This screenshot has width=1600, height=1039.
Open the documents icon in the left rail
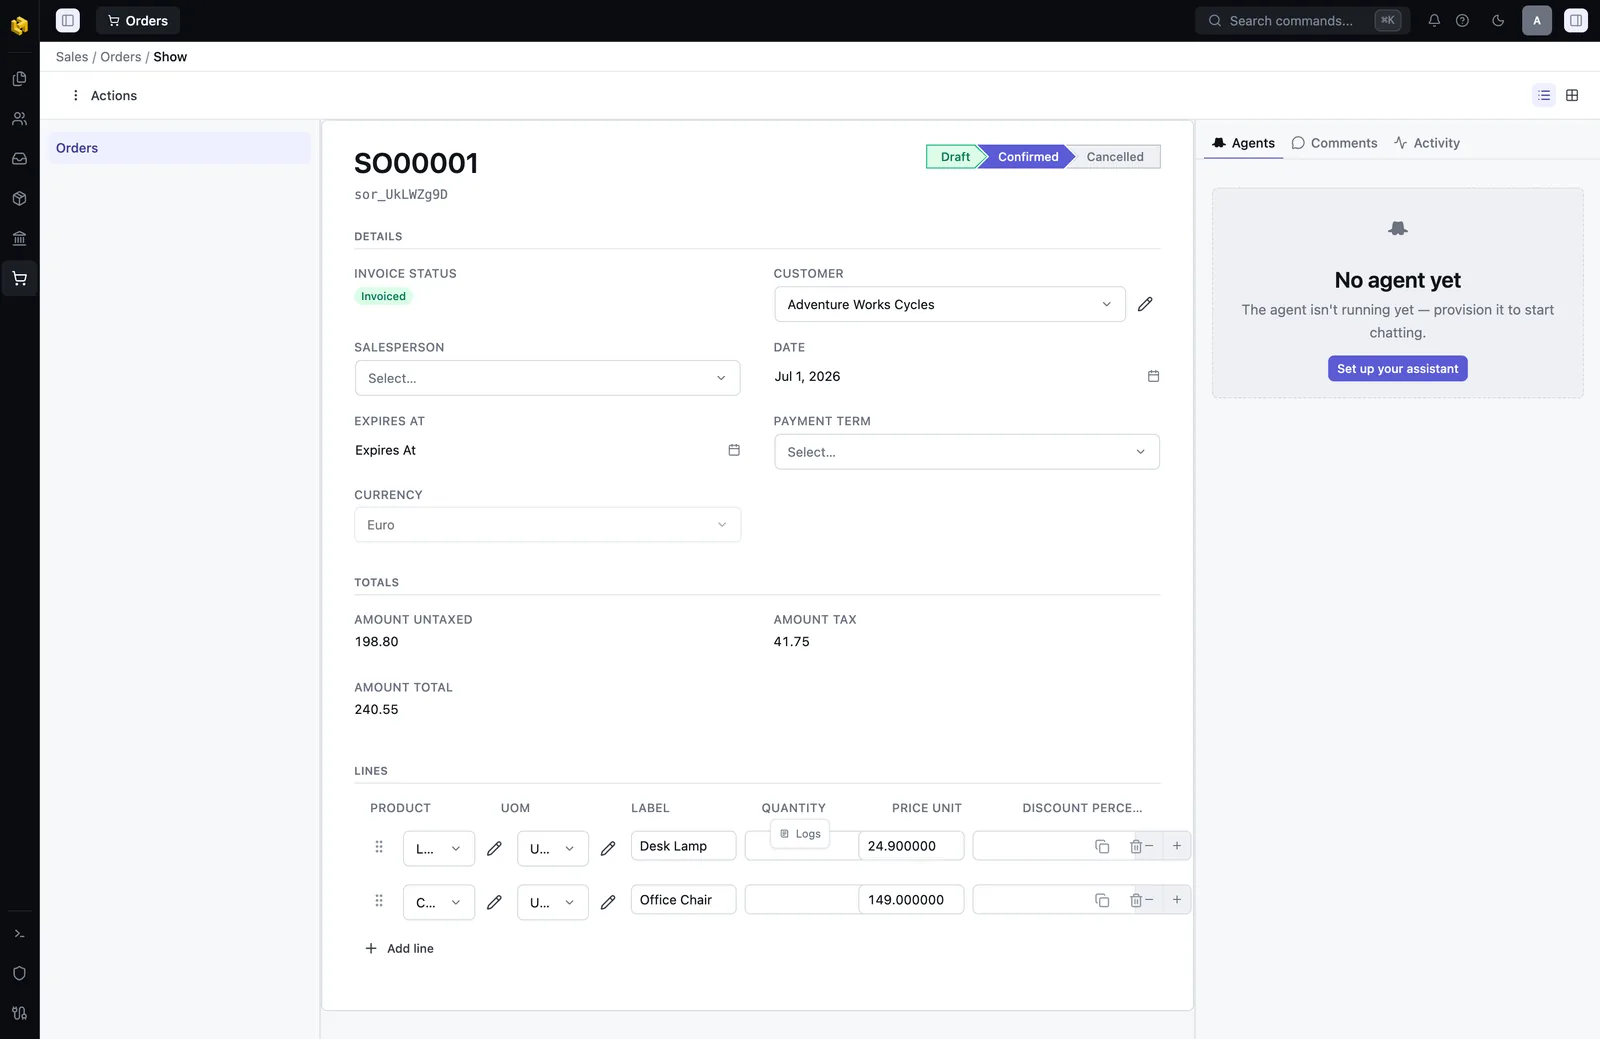pyautogui.click(x=19, y=79)
